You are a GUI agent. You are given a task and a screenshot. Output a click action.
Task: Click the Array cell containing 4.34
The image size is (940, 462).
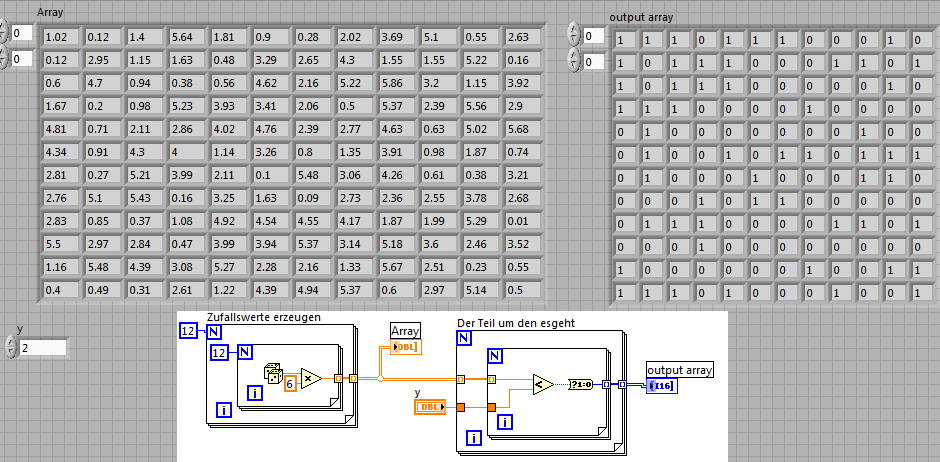(61, 152)
